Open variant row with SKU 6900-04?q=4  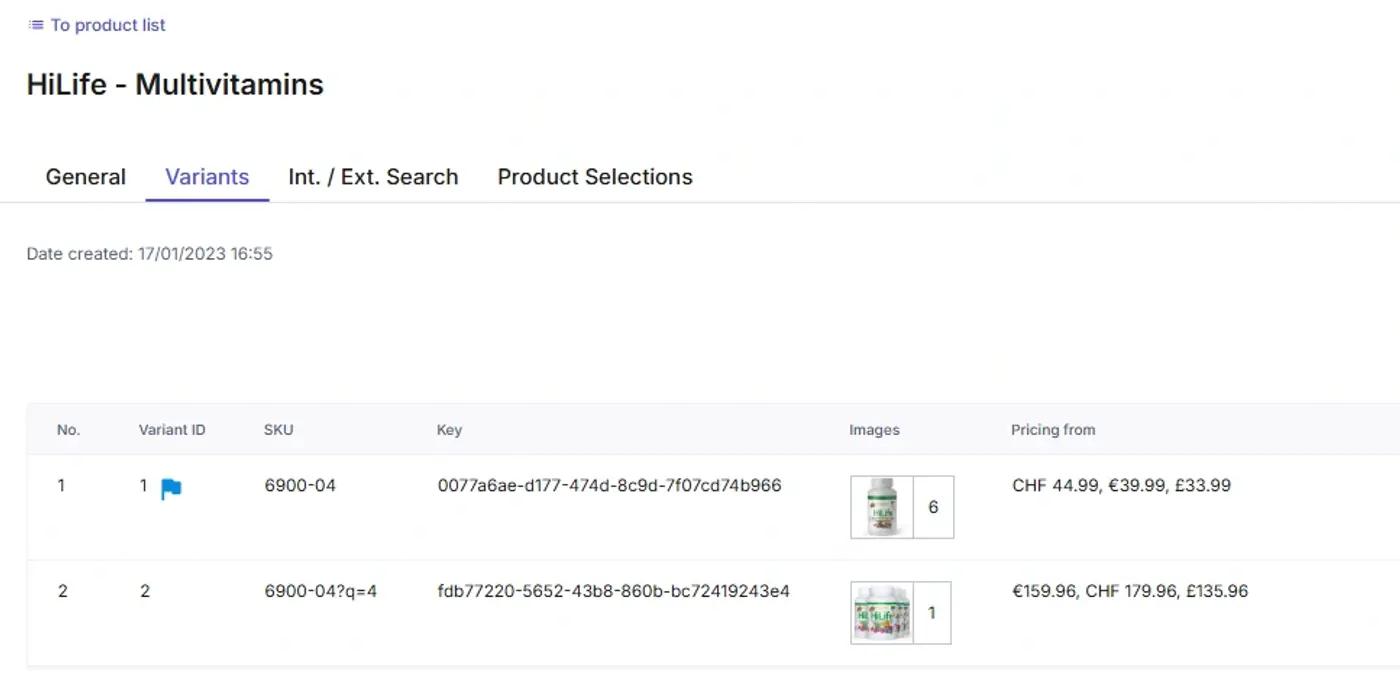coord(713,613)
